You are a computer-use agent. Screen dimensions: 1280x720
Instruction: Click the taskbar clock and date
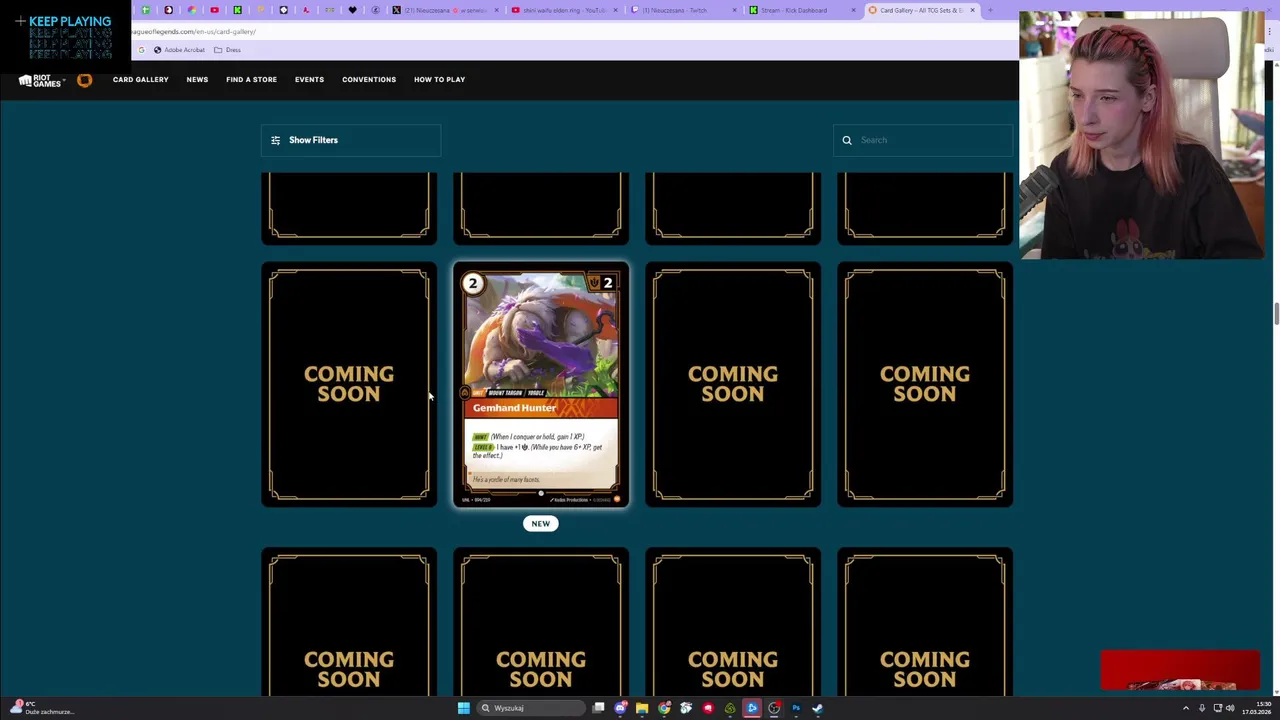pyautogui.click(x=1257, y=708)
